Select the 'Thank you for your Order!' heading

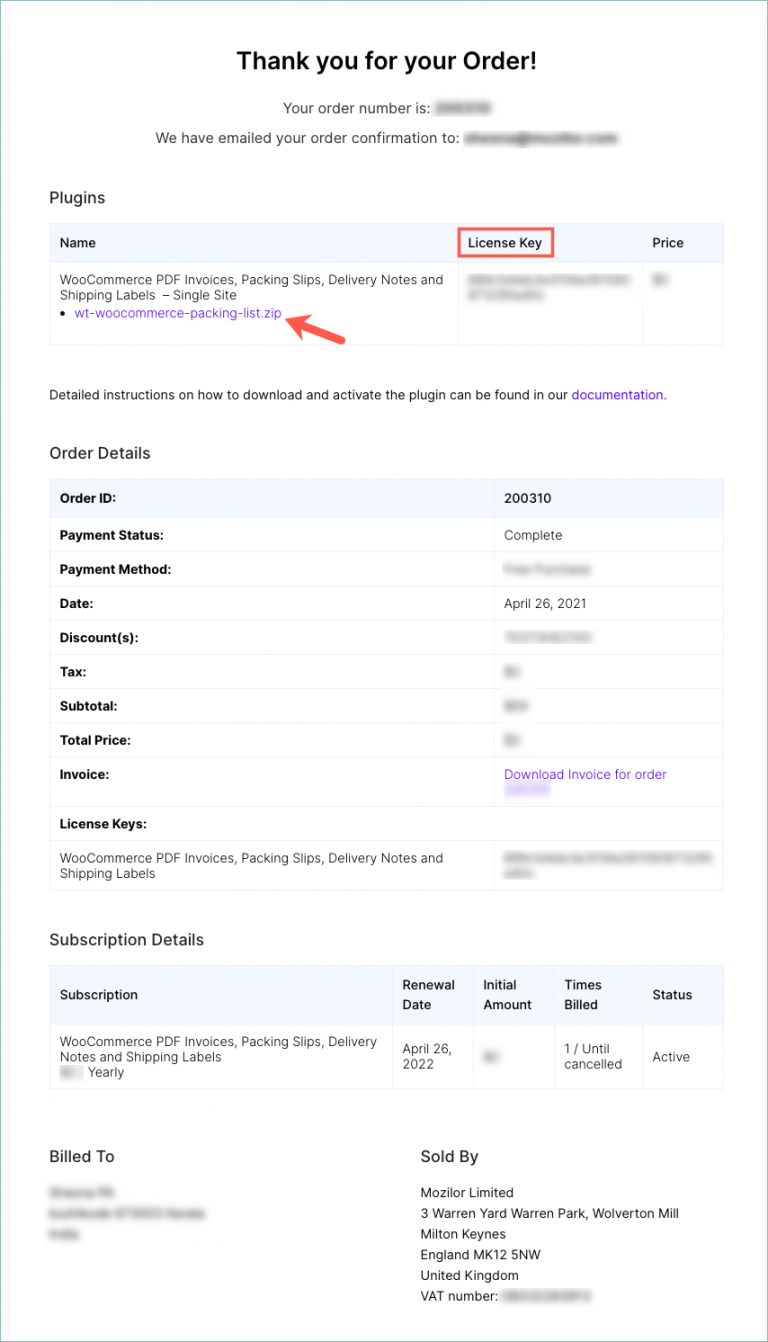pos(387,60)
